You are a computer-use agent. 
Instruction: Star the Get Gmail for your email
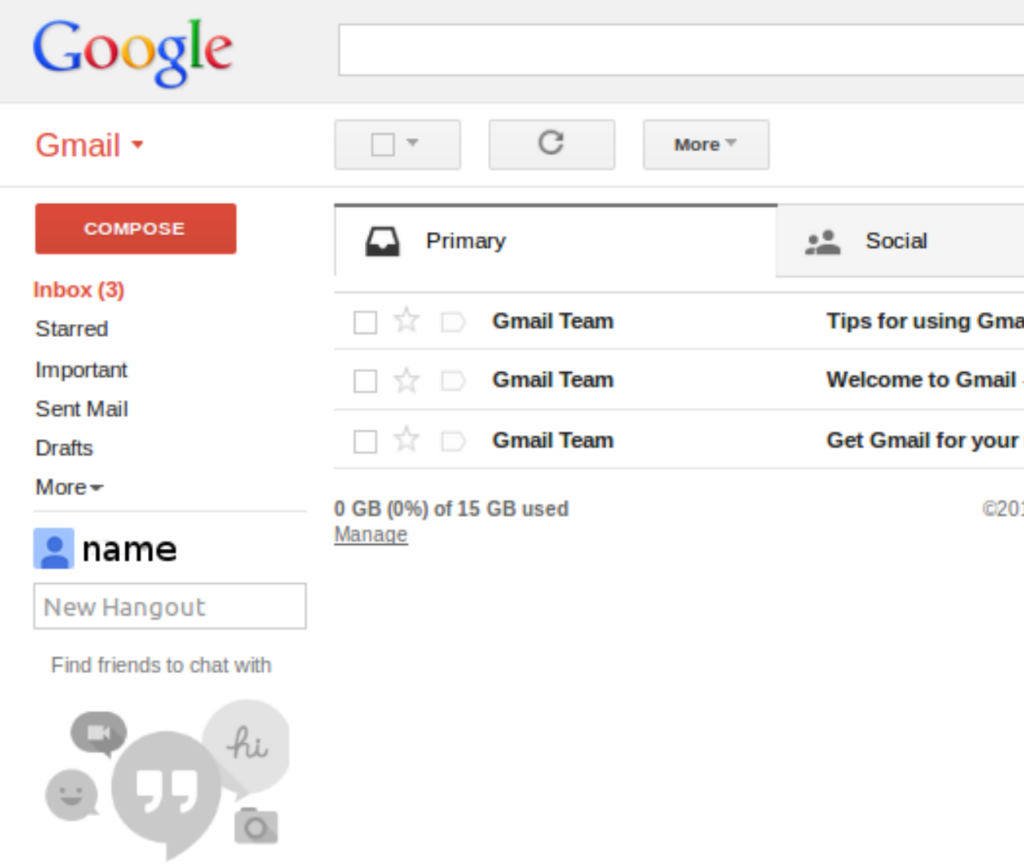406,440
